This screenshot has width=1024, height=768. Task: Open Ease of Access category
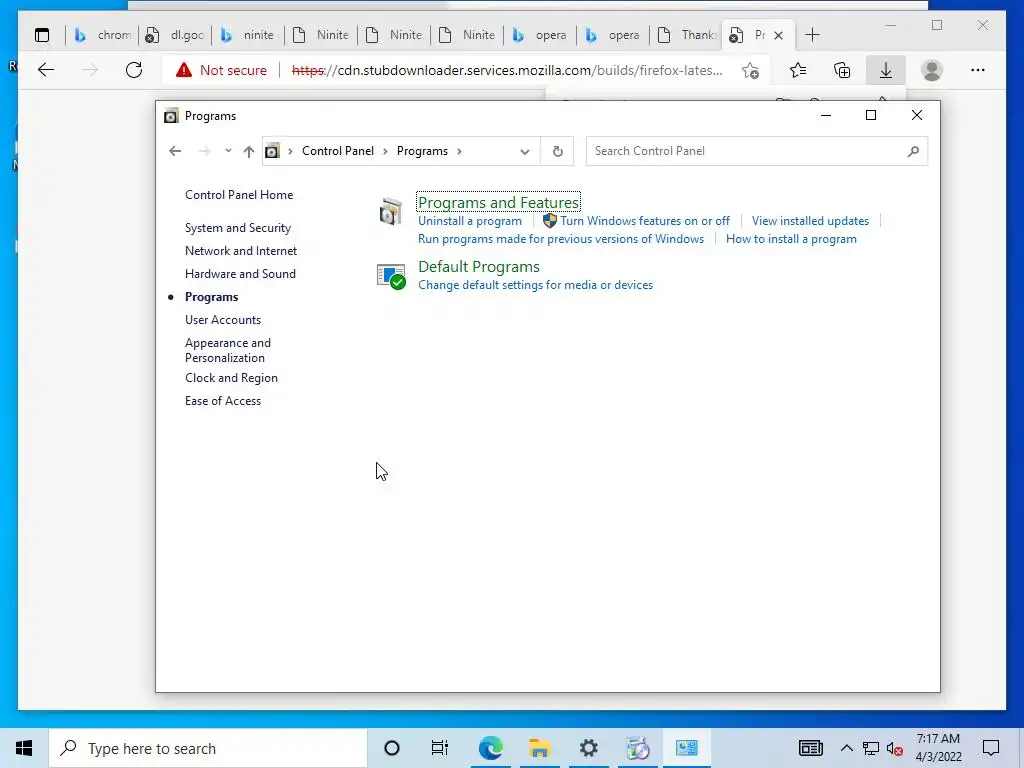click(x=223, y=401)
